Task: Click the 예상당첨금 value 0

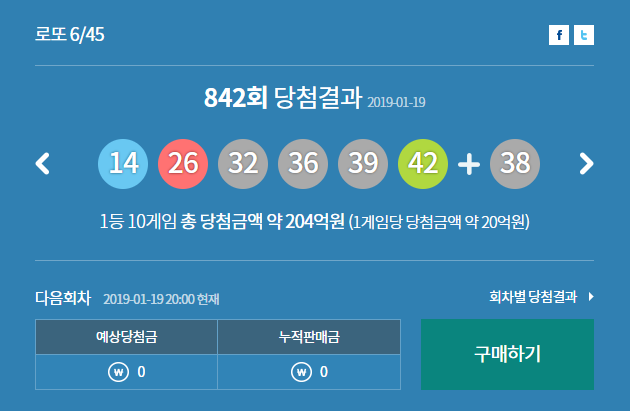Action: [x=141, y=372]
